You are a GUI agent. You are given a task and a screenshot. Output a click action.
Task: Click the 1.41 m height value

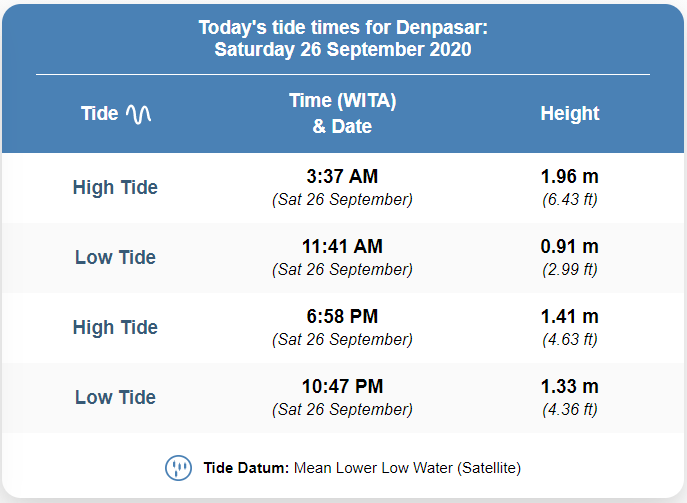pos(570,316)
